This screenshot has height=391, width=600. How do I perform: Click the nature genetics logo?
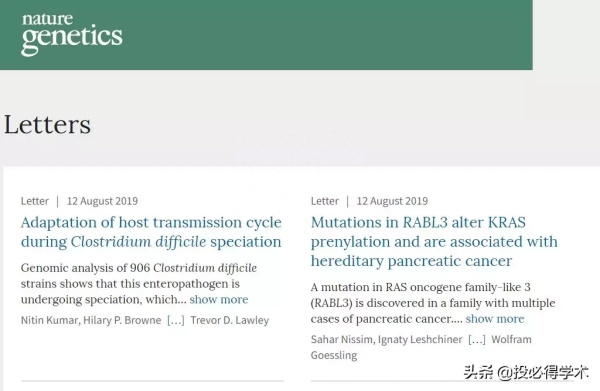coord(72,34)
